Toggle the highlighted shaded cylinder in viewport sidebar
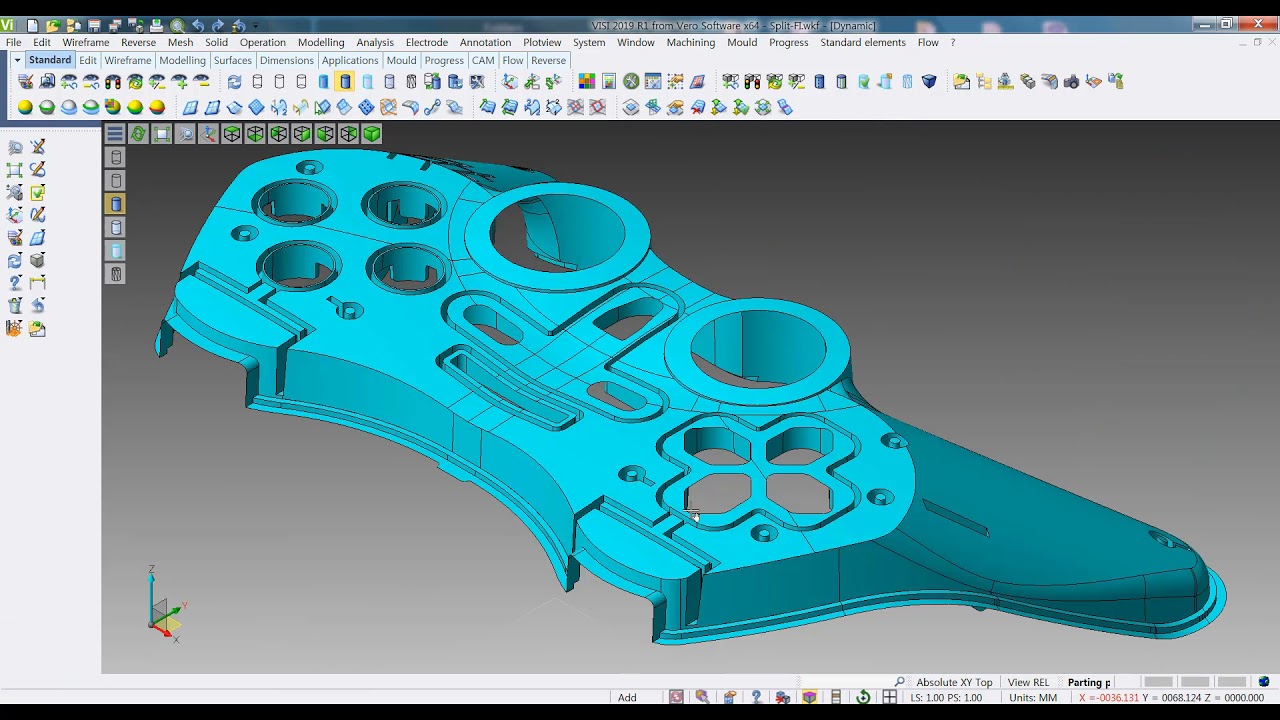 coord(116,204)
